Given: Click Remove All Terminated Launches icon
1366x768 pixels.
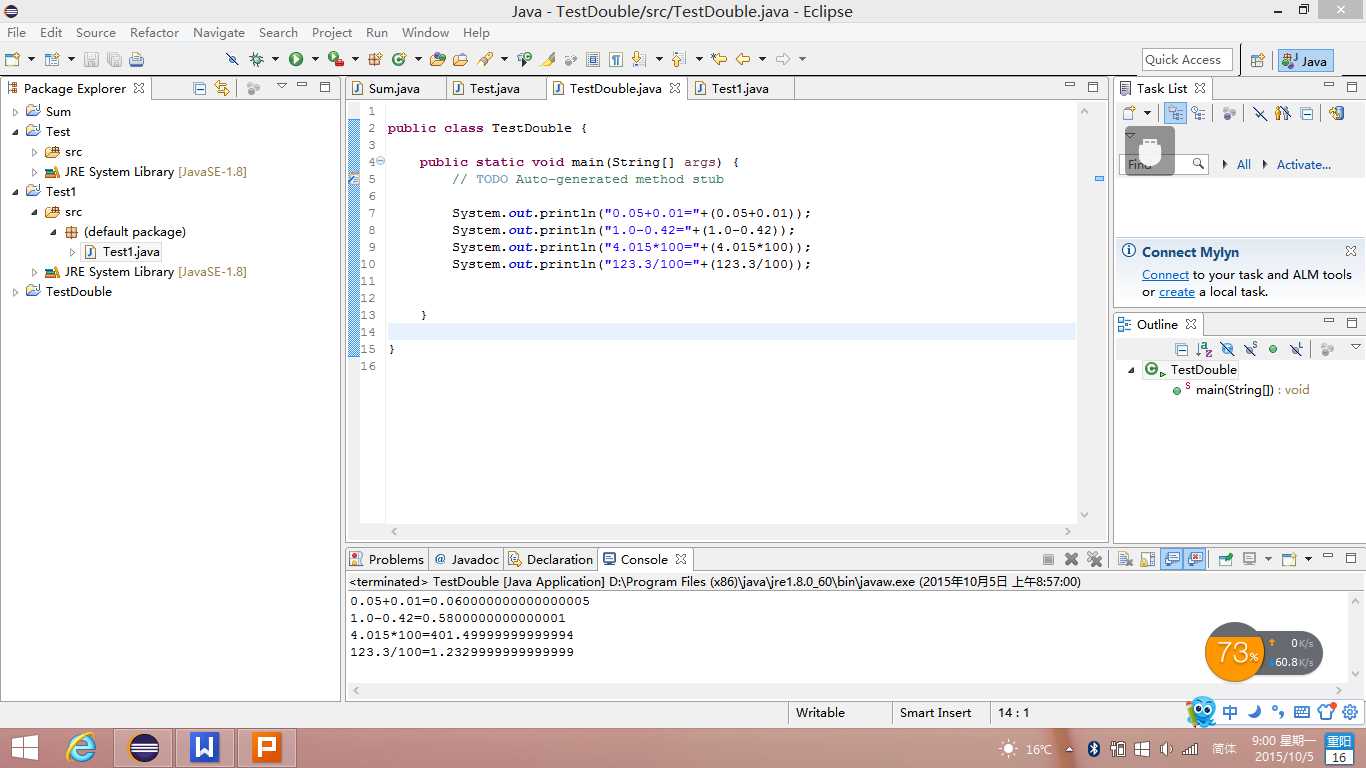Looking at the screenshot, I should [1094, 560].
